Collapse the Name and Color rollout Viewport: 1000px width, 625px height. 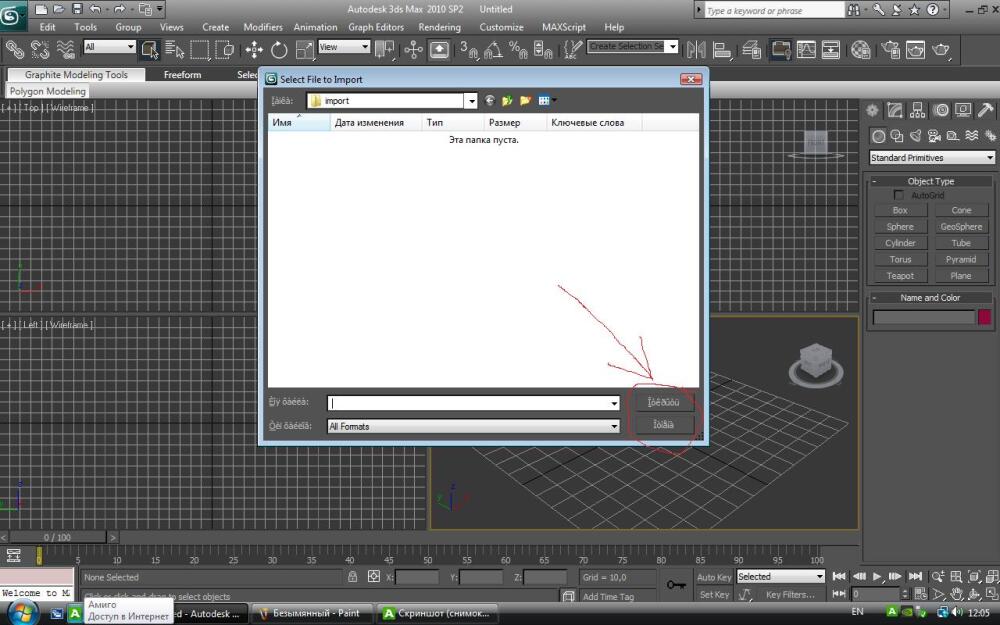pos(874,298)
